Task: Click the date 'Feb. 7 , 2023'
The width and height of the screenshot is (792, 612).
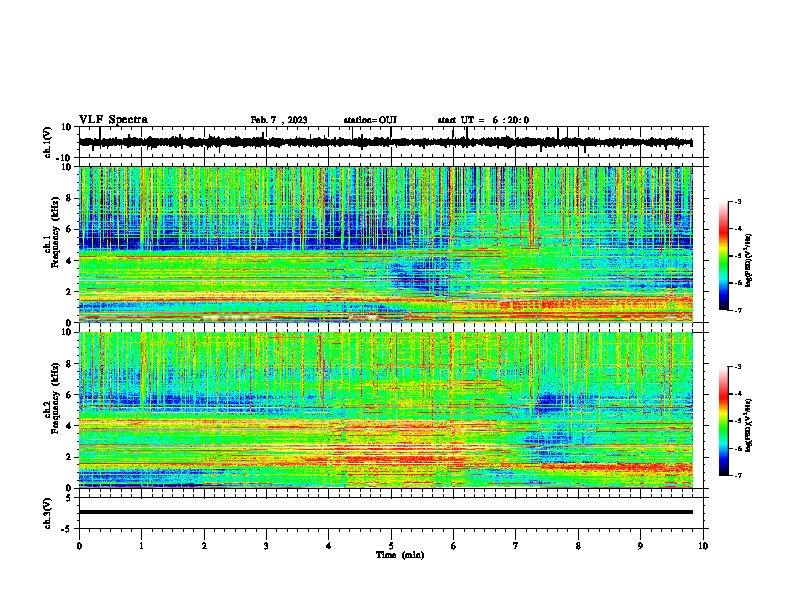Action: click(279, 120)
